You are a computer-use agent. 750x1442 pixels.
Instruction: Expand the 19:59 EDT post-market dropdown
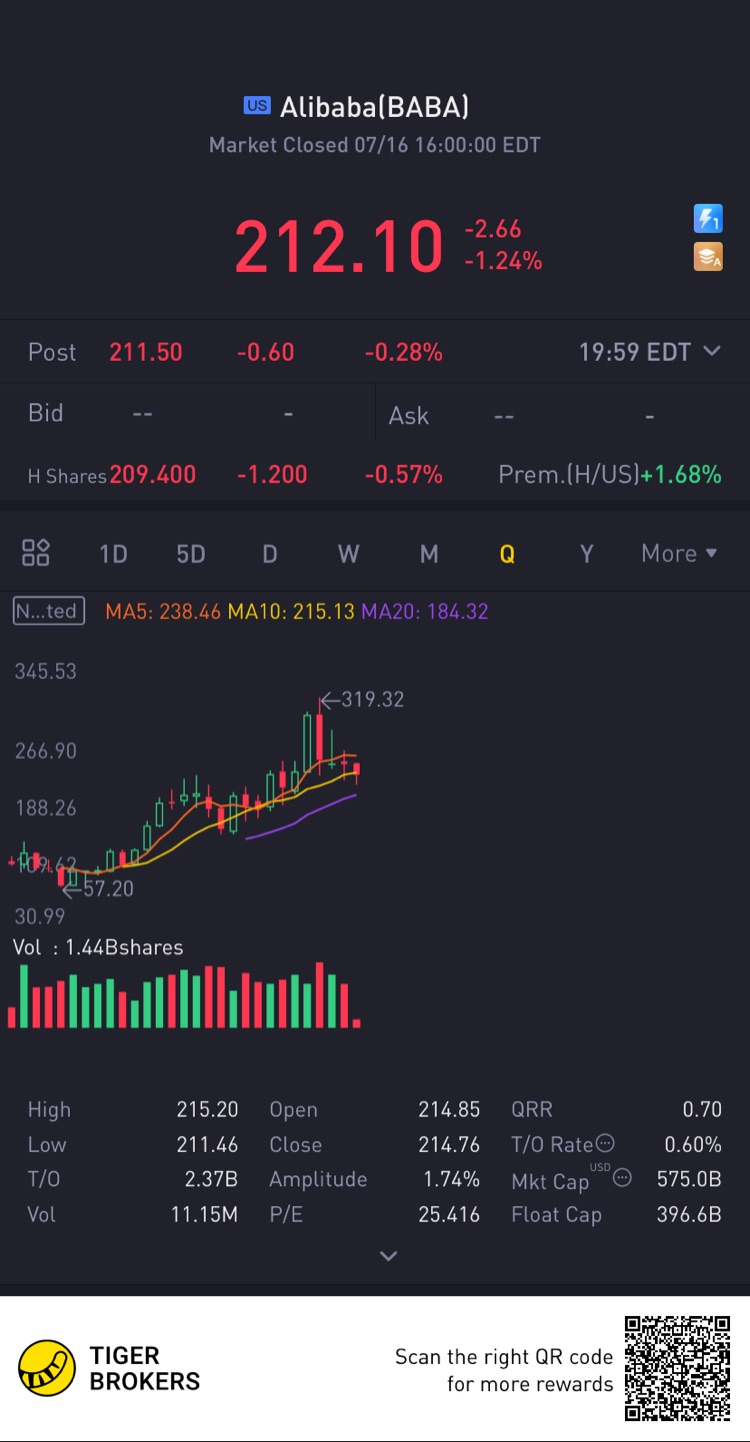(650, 352)
